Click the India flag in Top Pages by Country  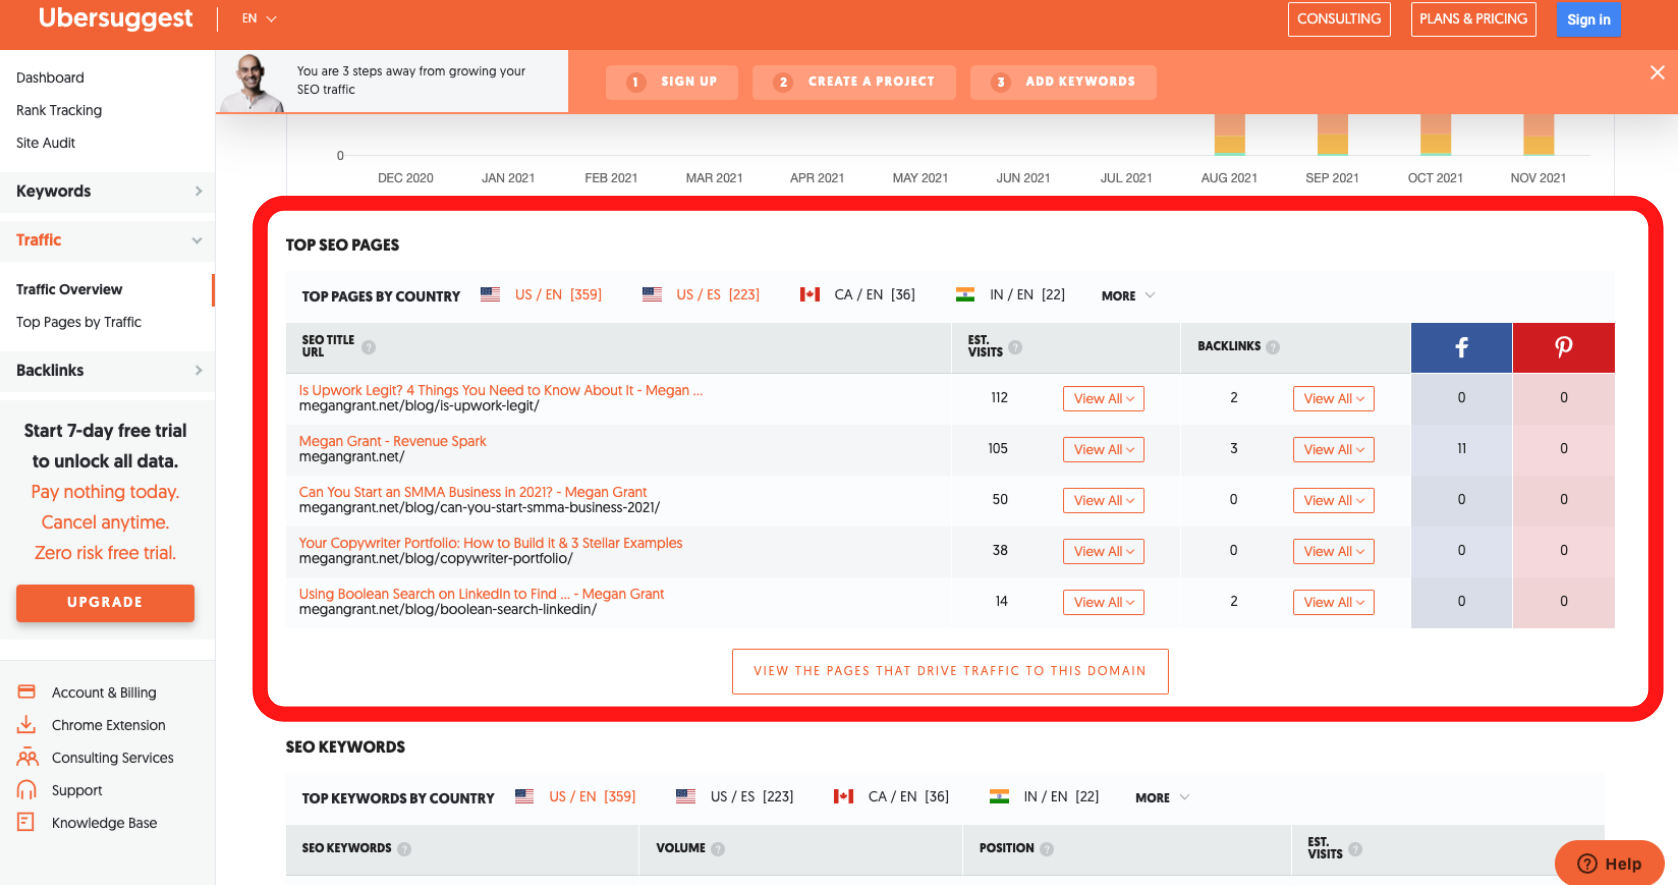[x=965, y=295]
